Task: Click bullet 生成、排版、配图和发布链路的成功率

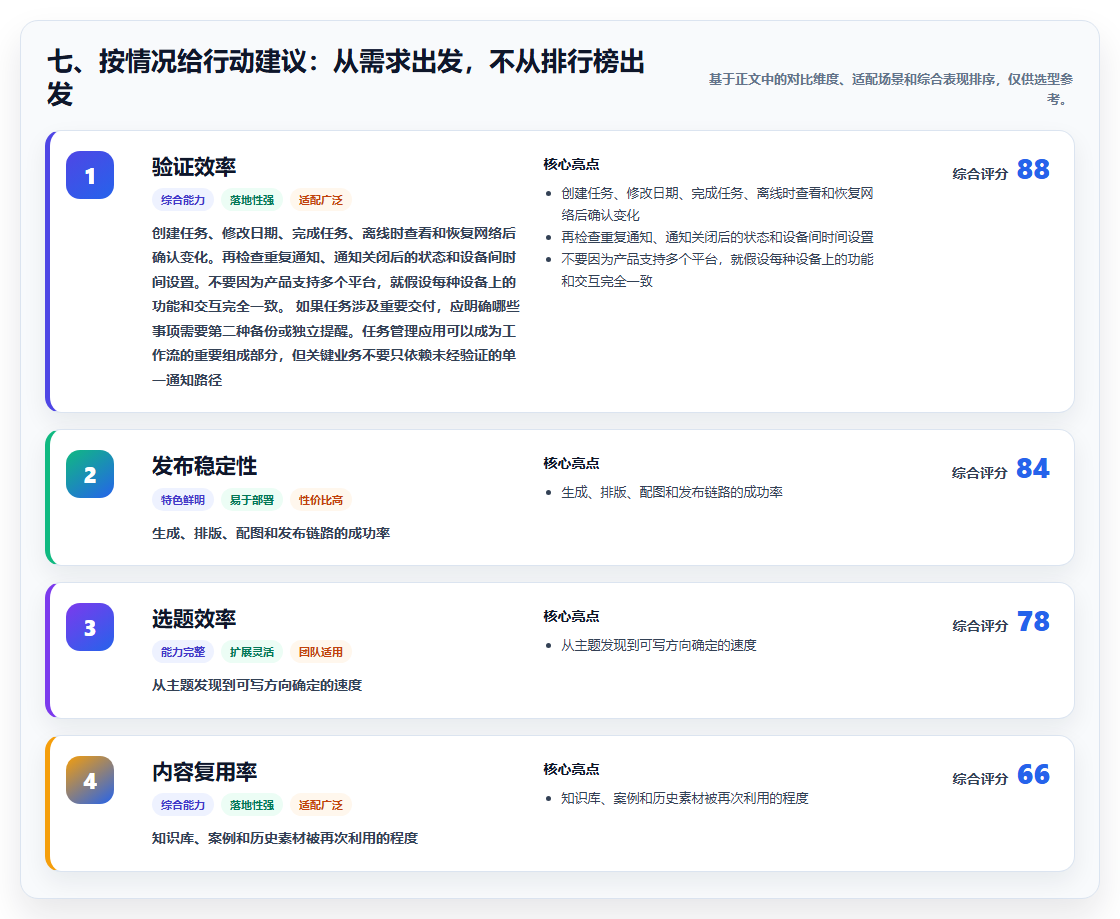Action: [x=671, y=492]
